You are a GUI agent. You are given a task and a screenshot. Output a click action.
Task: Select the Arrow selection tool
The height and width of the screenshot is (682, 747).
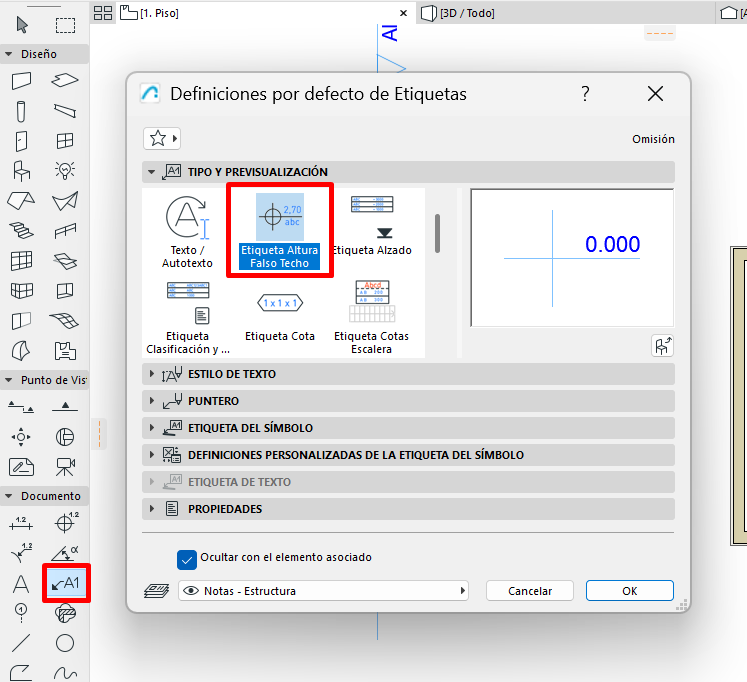[x=22, y=25]
